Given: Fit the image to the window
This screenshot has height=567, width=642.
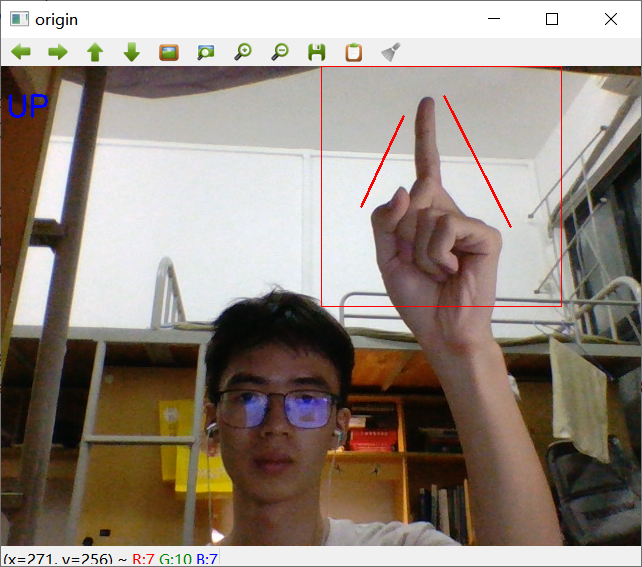Looking at the screenshot, I should pyautogui.click(x=206, y=52).
